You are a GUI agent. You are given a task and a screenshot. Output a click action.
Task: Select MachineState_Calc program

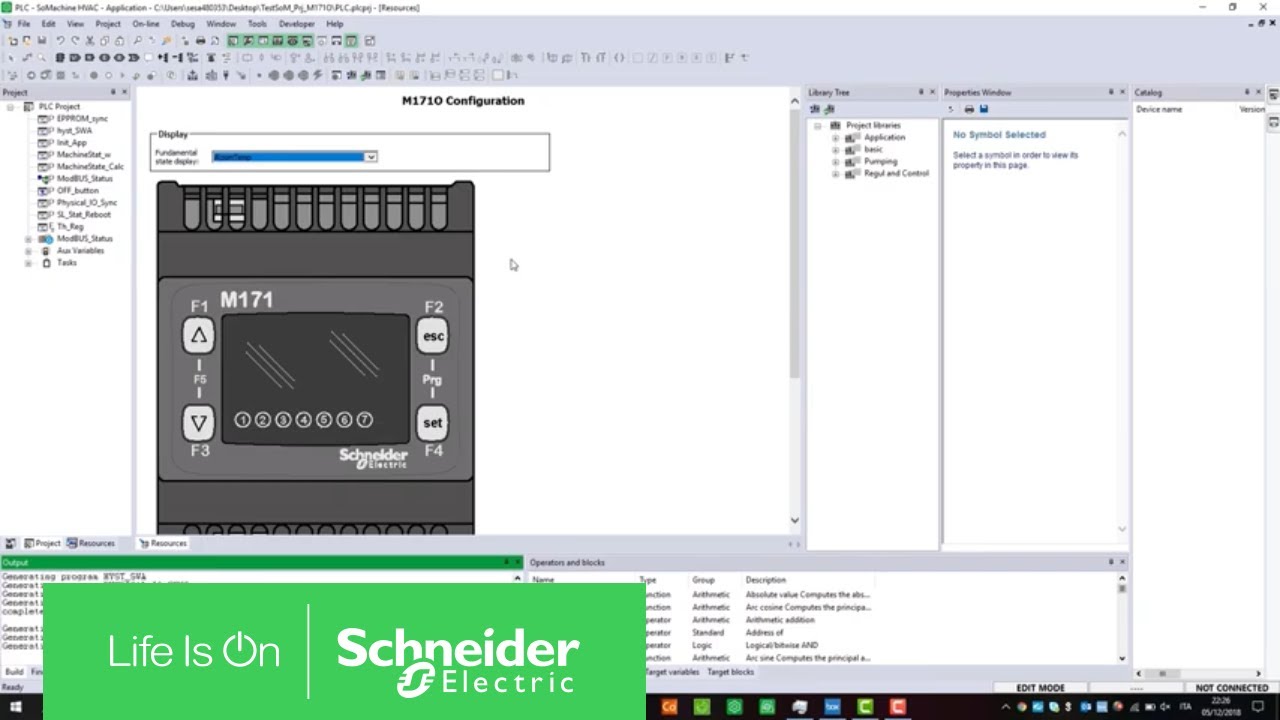click(x=90, y=167)
